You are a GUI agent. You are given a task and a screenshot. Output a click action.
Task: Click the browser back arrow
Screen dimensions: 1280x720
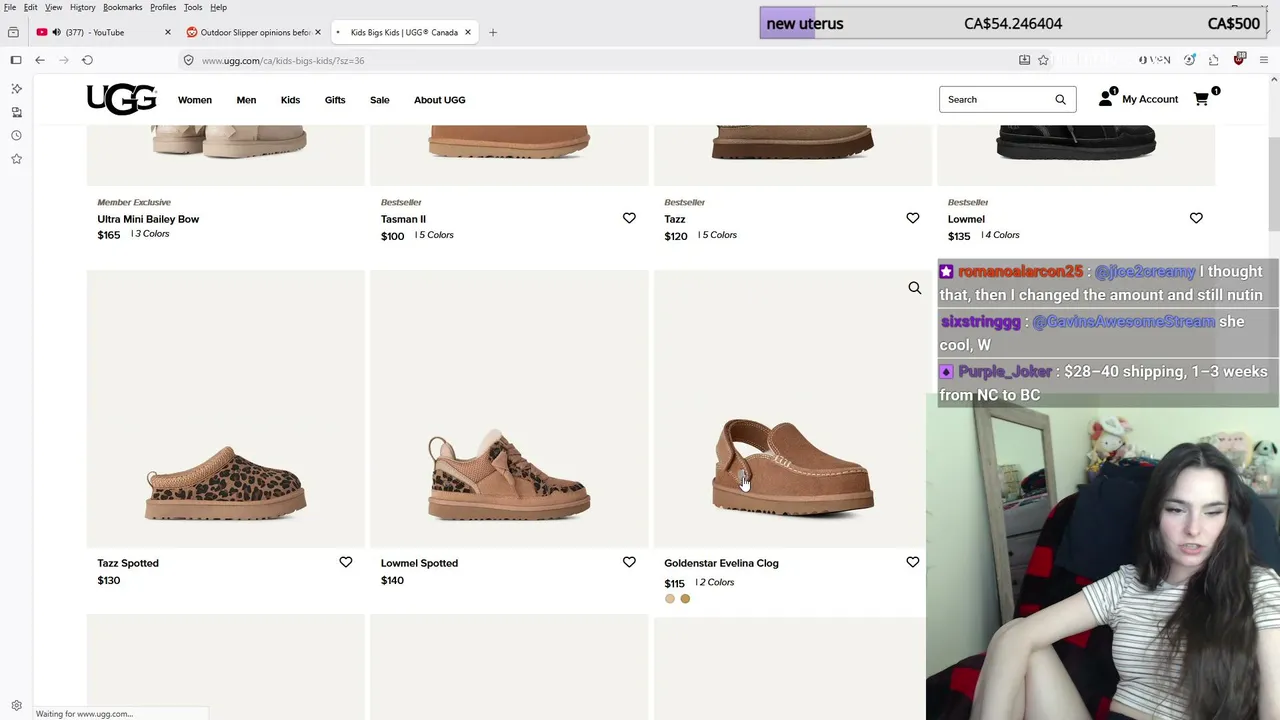tap(40, 60)
